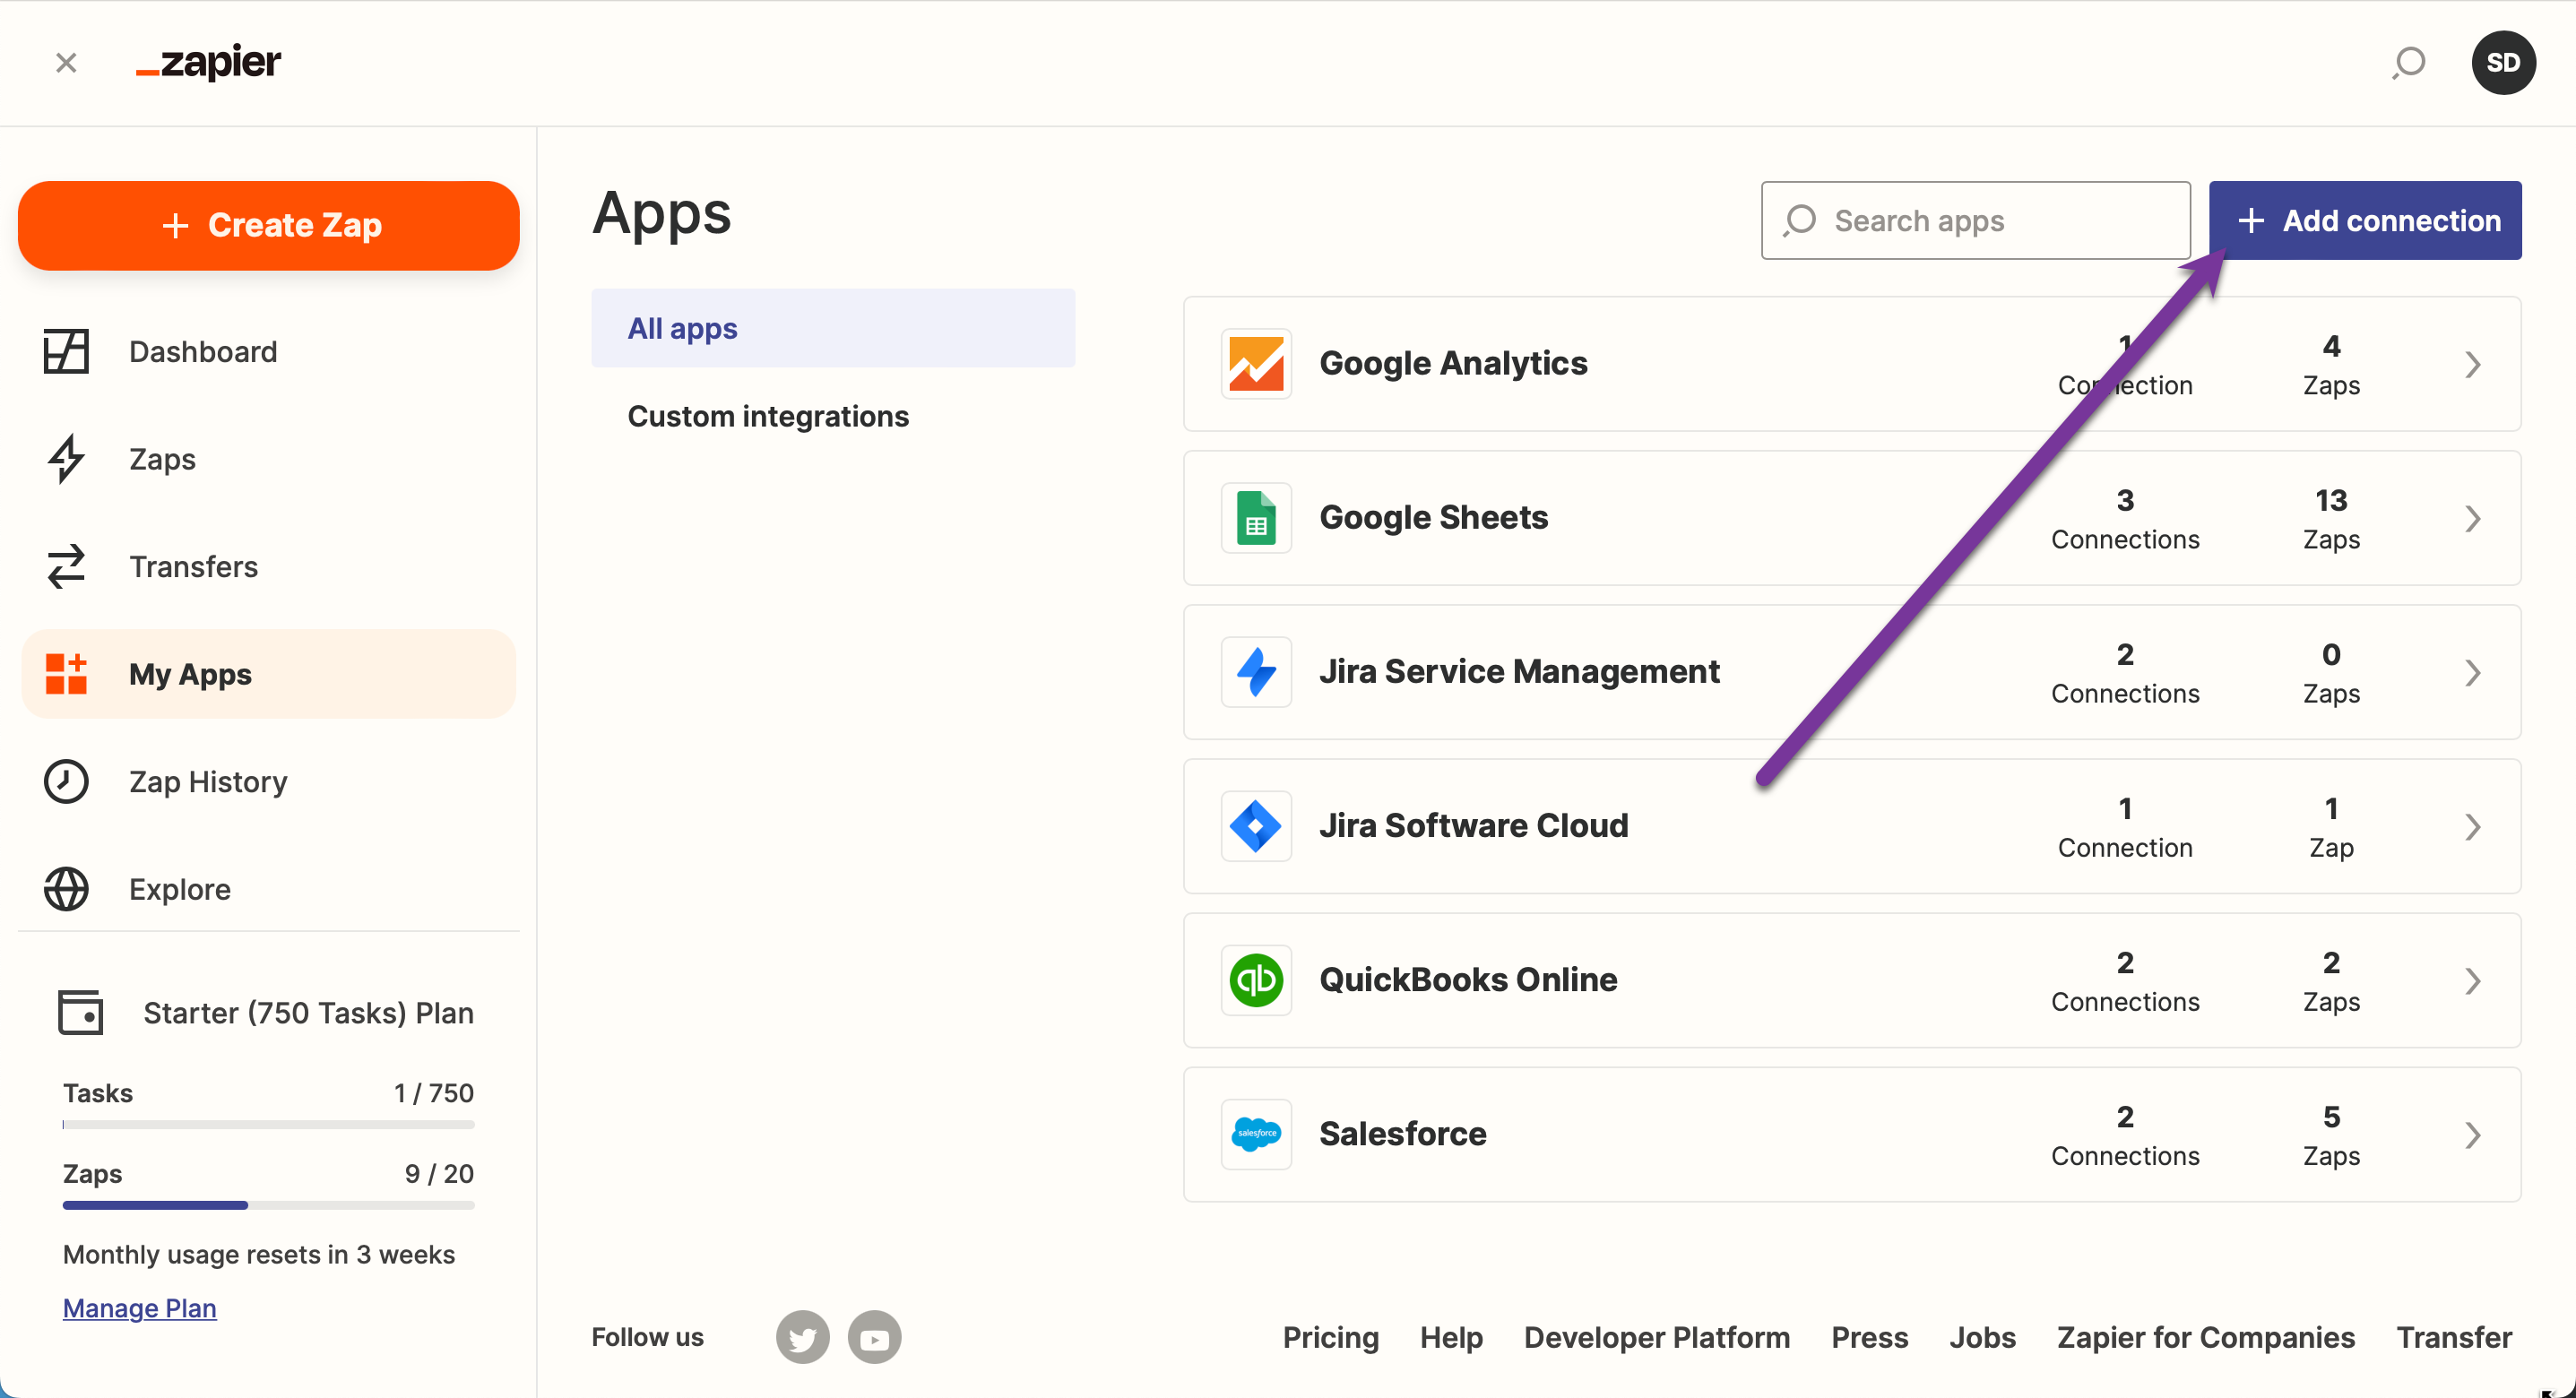Click Google Sheets 13 Zaps count

click(x=2331, y=519)
